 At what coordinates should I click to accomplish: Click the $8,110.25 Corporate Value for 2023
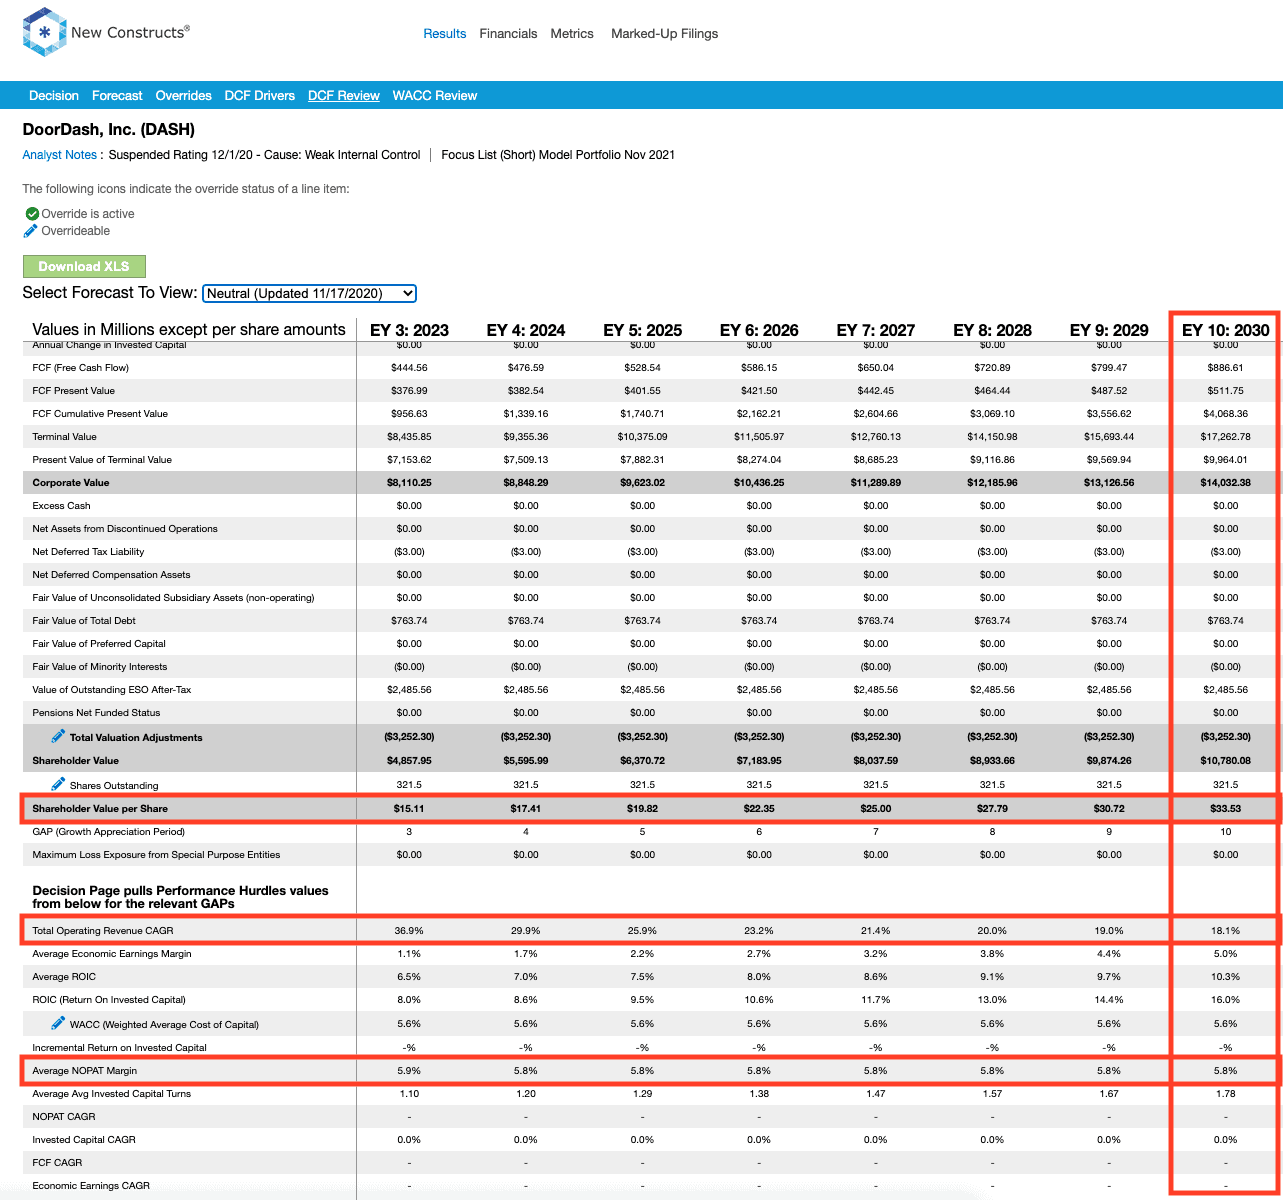tap(409, 483)
